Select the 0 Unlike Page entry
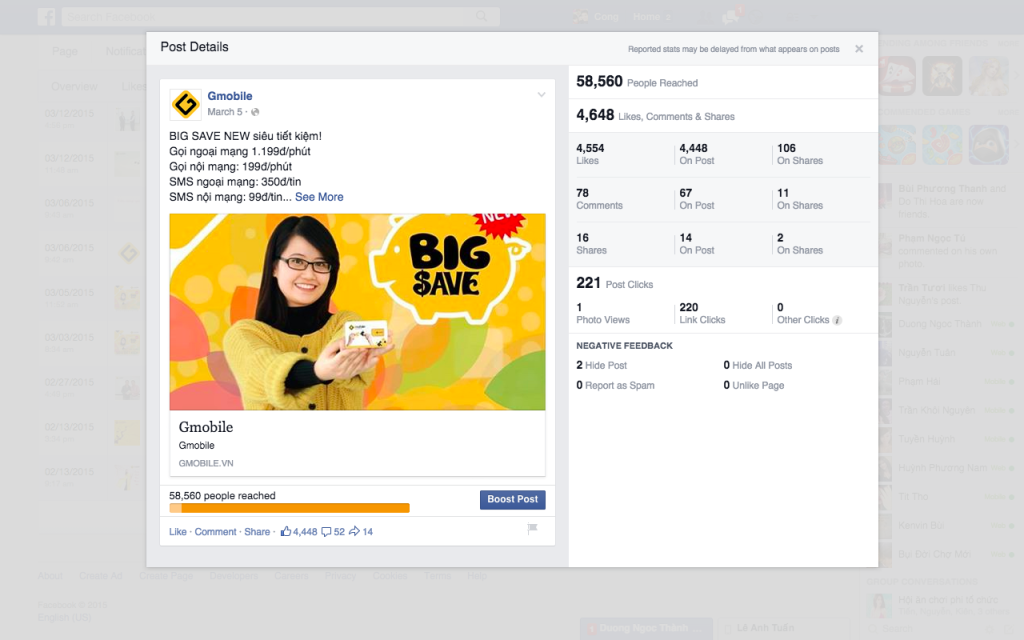Viewport: 1024px width, 640px height. (x=754, y=385)
